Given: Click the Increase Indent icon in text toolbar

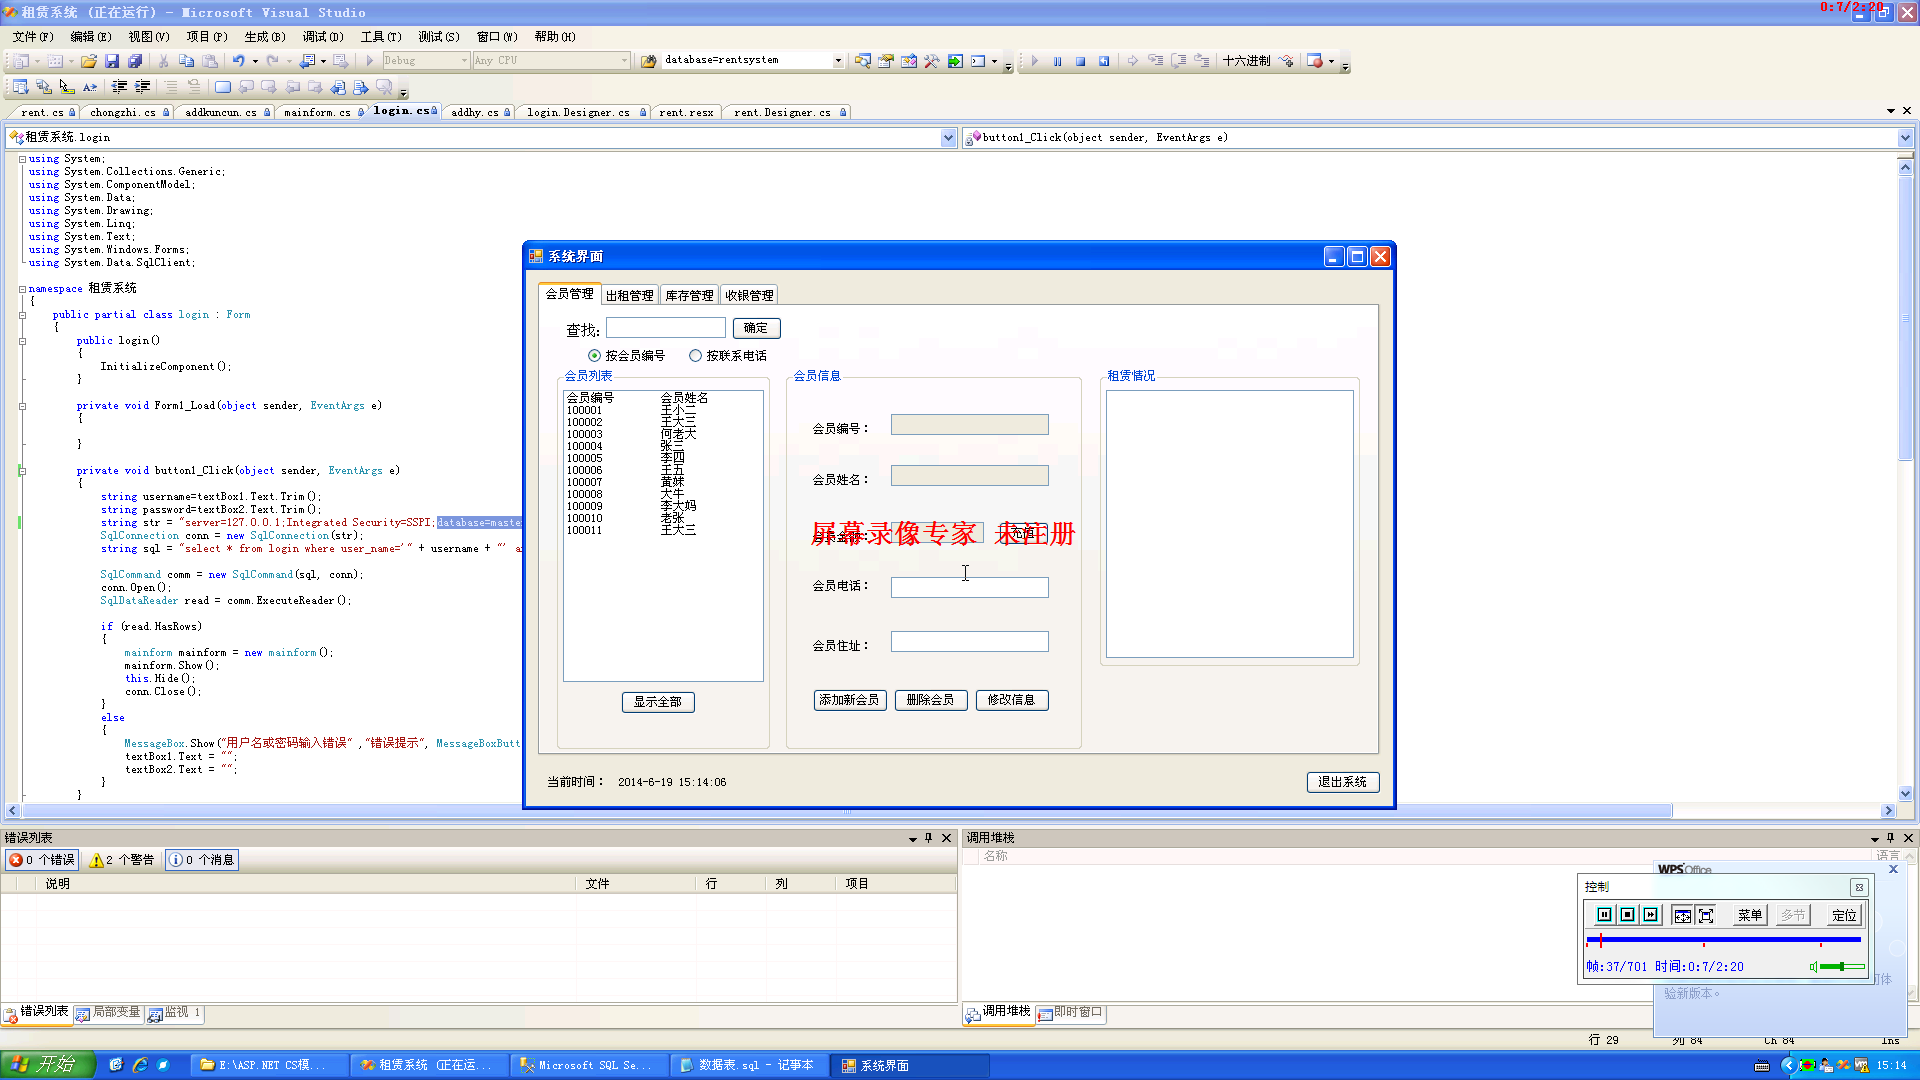Looking at the screenshot, I should coord(142,87).
